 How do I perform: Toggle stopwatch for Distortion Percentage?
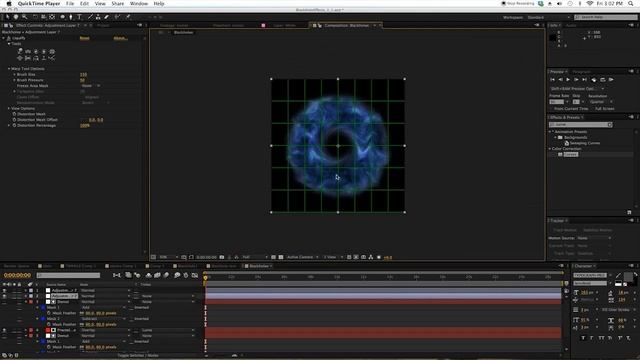14,125
